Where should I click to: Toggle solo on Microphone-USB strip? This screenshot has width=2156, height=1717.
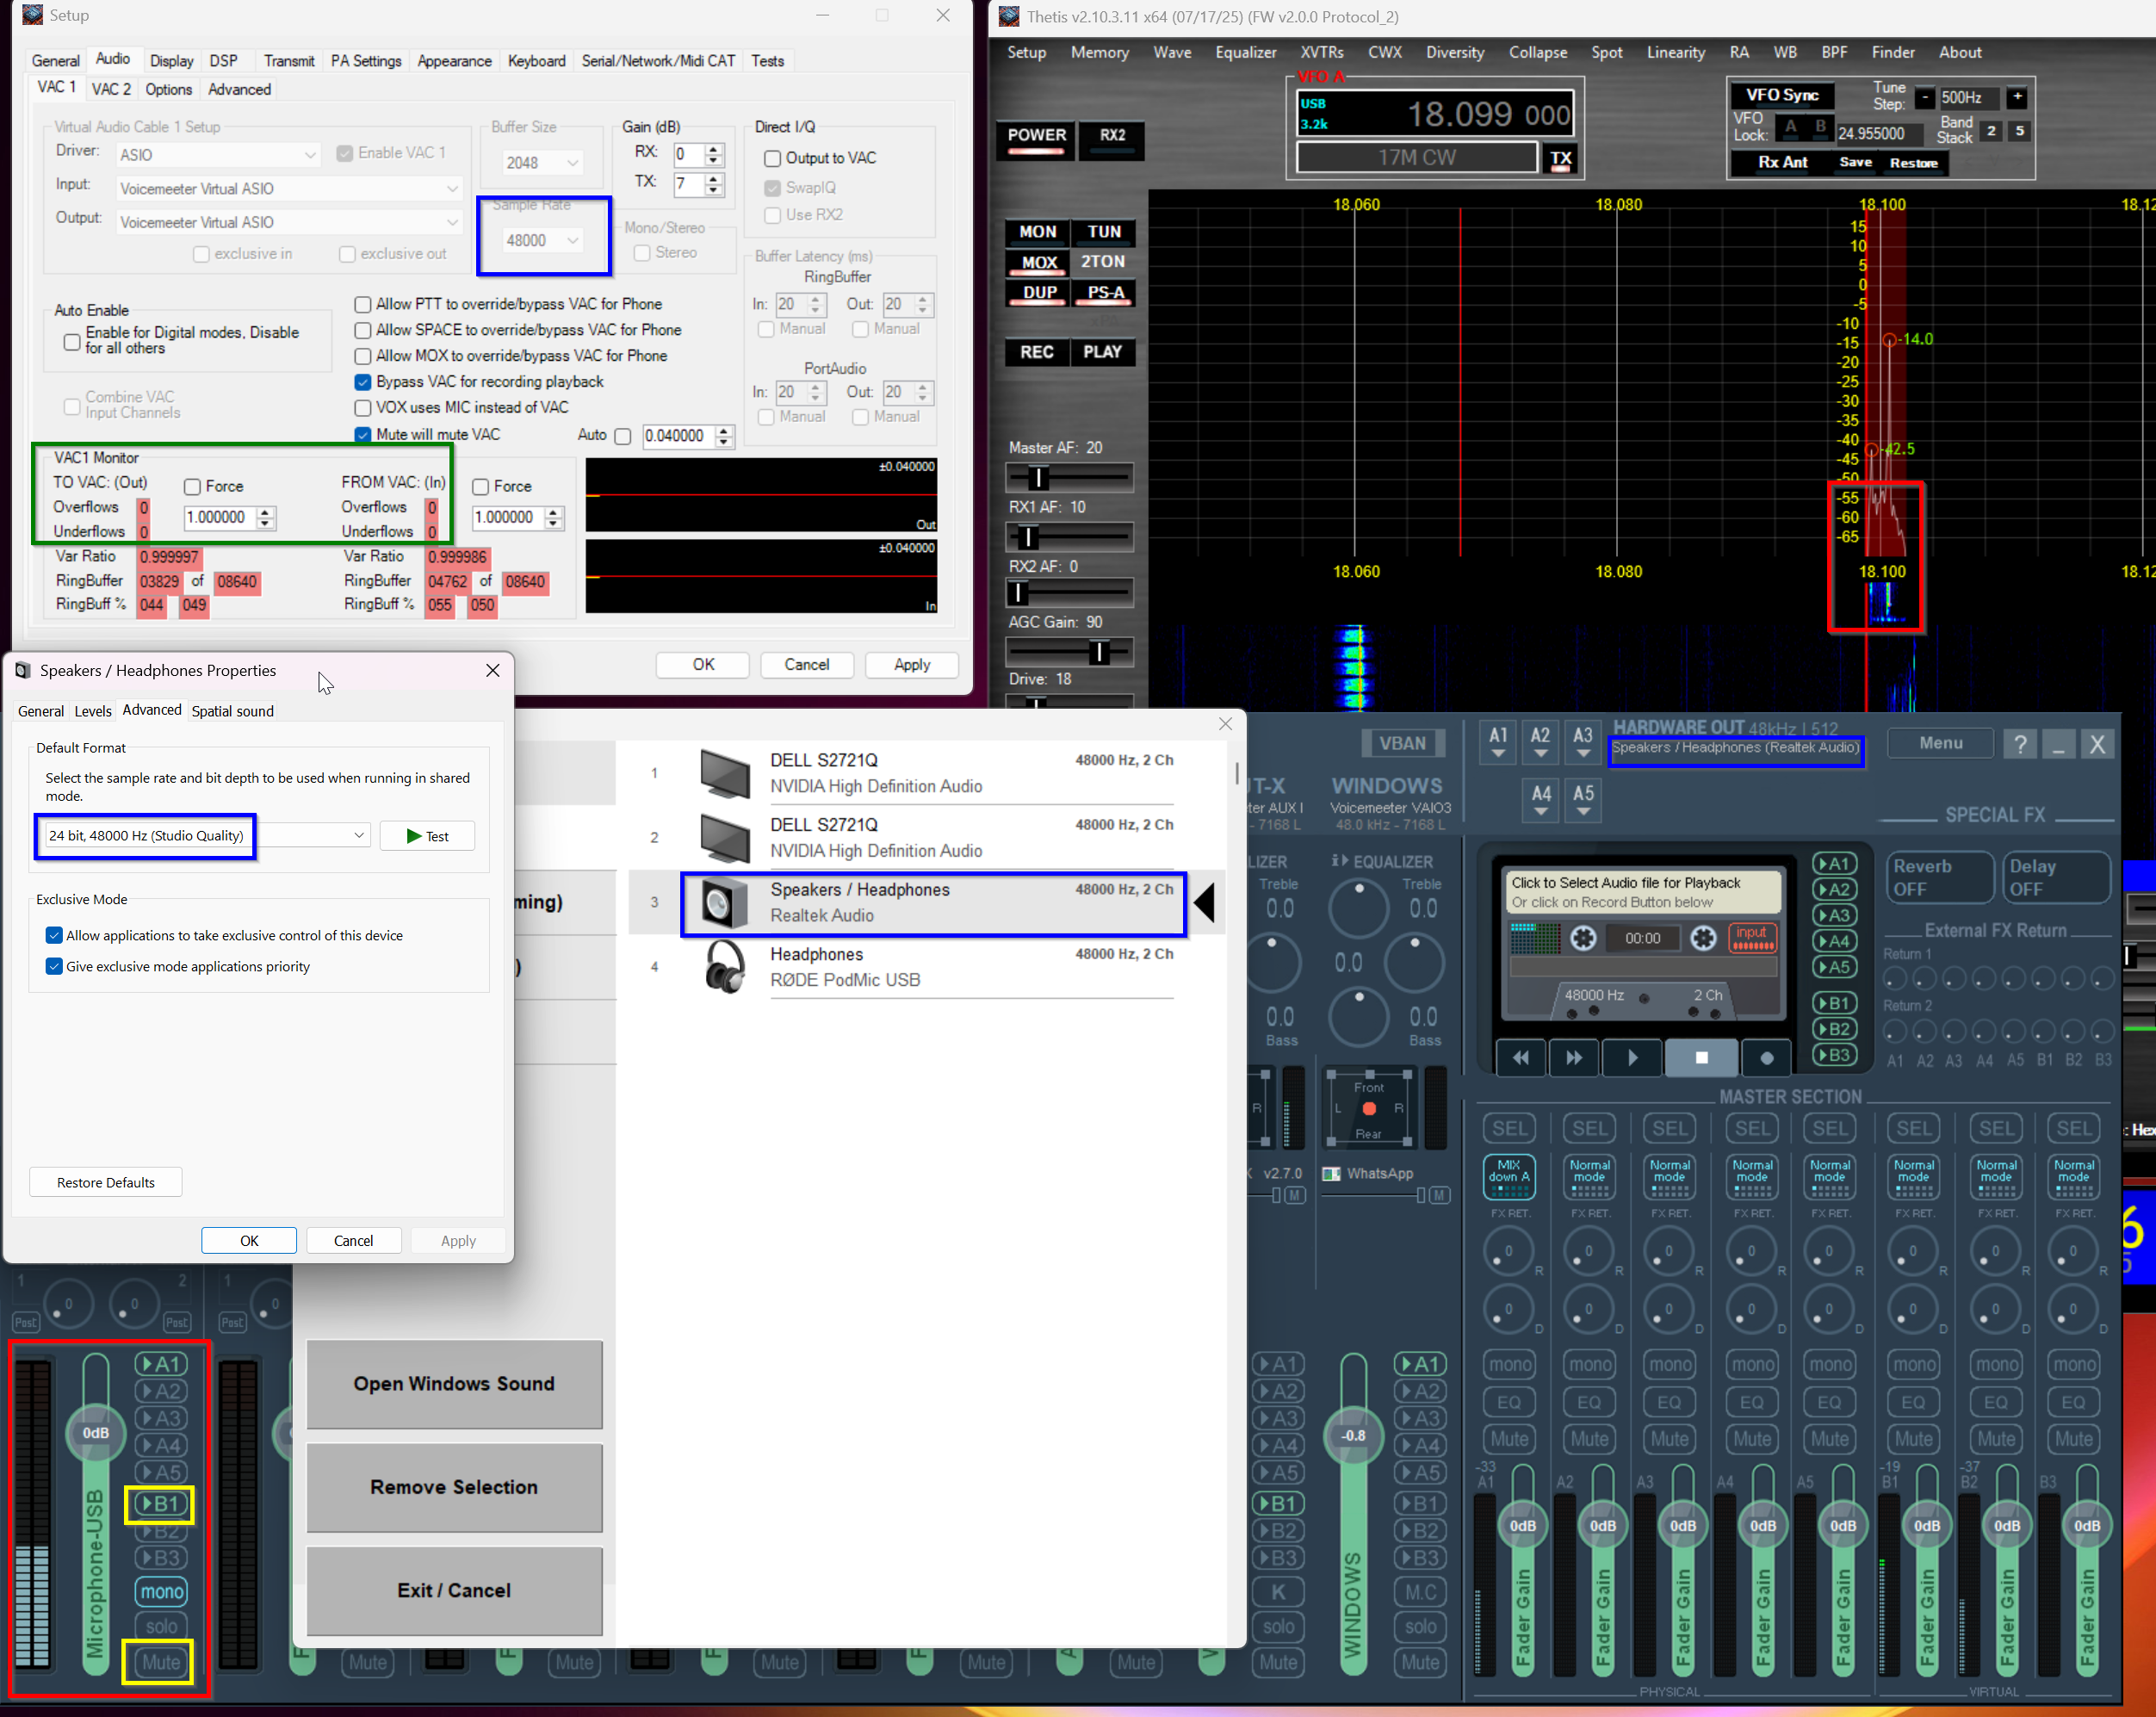click(x=160, y=1626)
